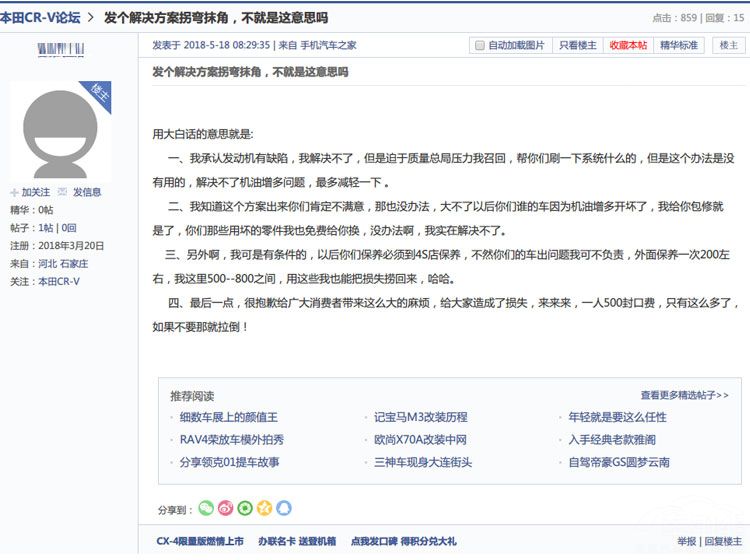Open recommended post 细数车展上的颜值王
Image resolution: width=750 pixels, height=560 pixels.
coord(228,417)
